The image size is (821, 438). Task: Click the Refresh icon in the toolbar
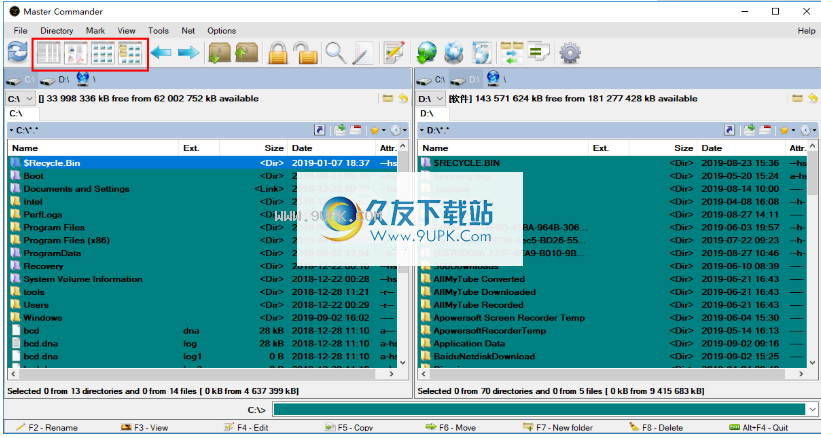[x=17, y=53]
